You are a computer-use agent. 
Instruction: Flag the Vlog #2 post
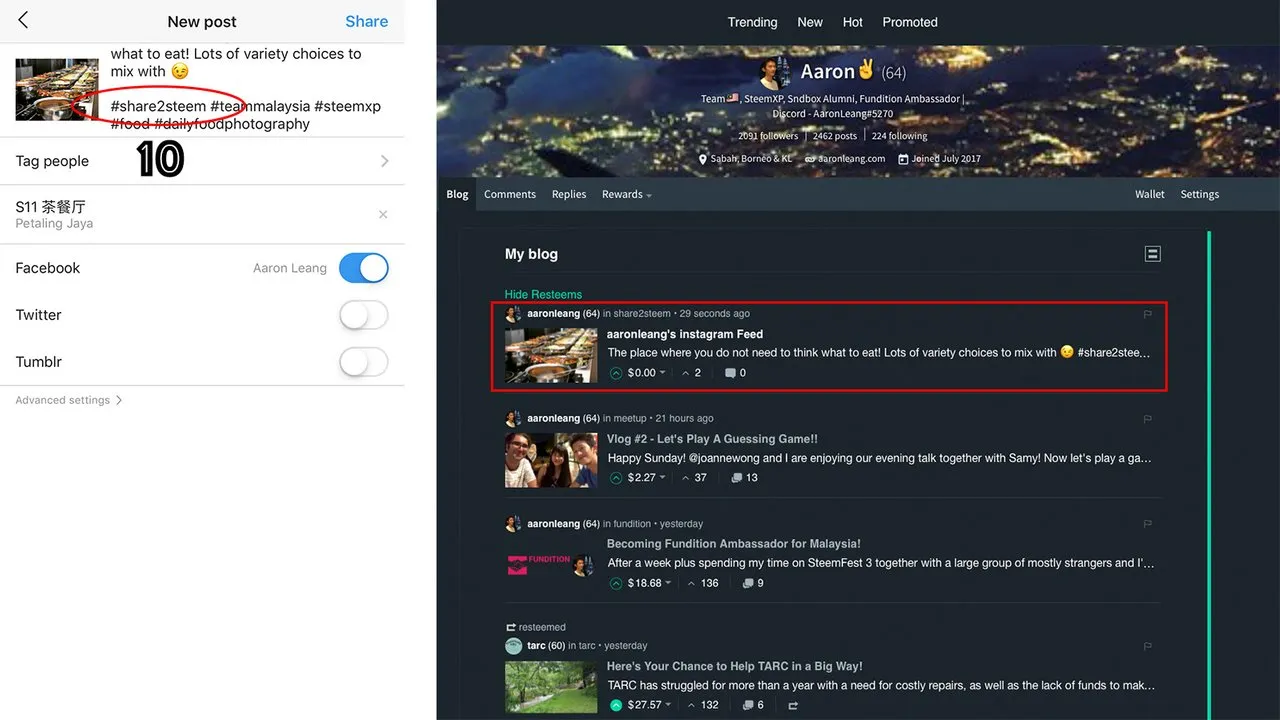pos(1147,419)
